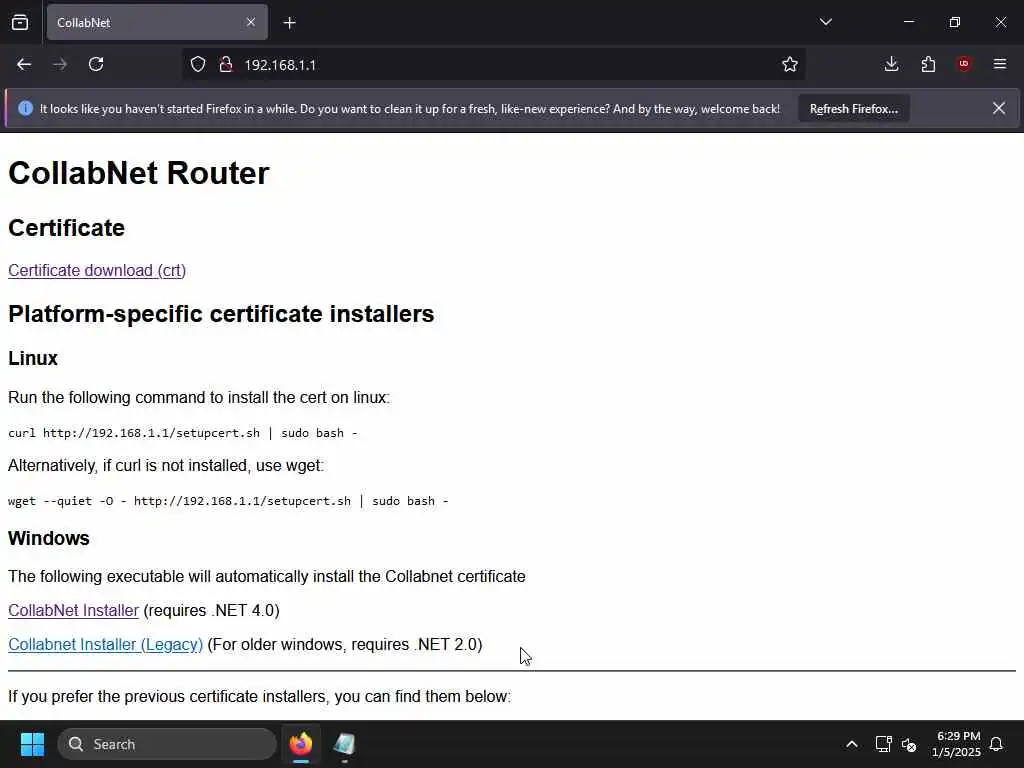The image size is (1024, 768).
Task: Click the taskbar Search box
Action: click(167, 744)
